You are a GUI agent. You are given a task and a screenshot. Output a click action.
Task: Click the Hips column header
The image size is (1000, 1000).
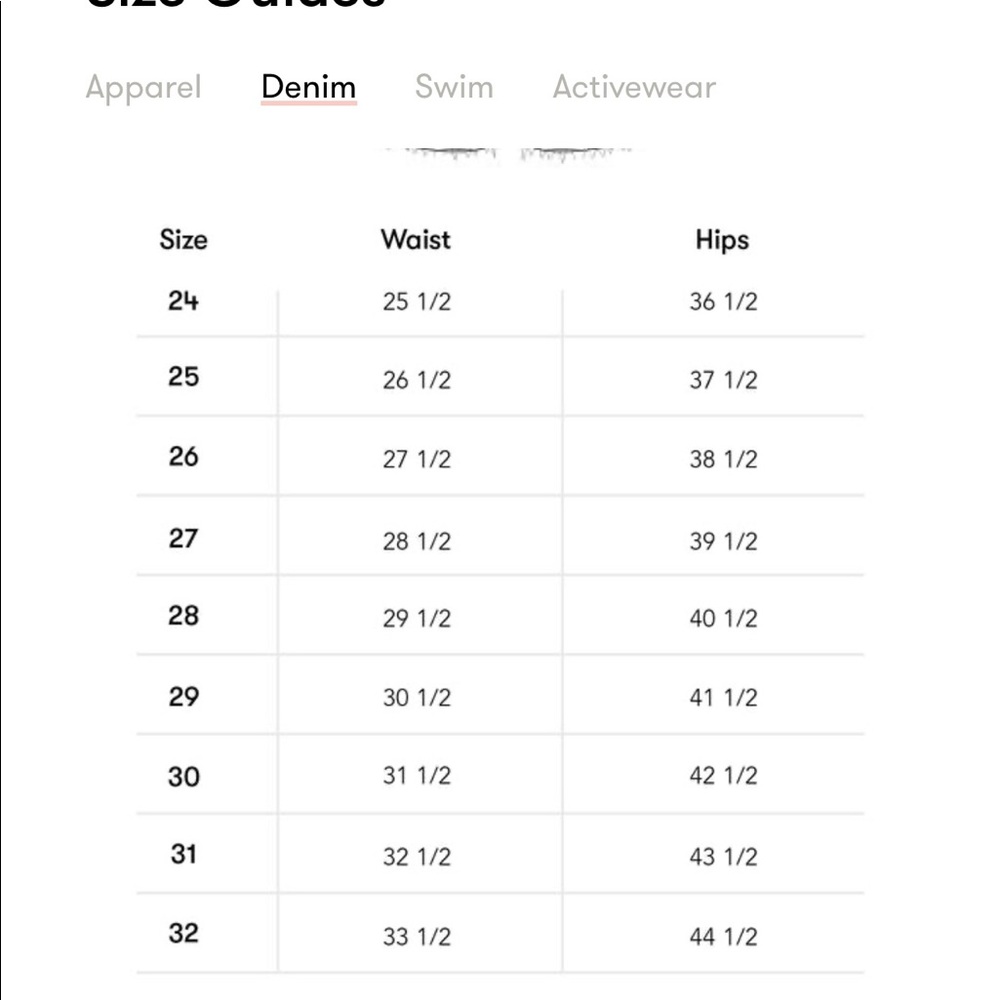[x=722, y=240]
